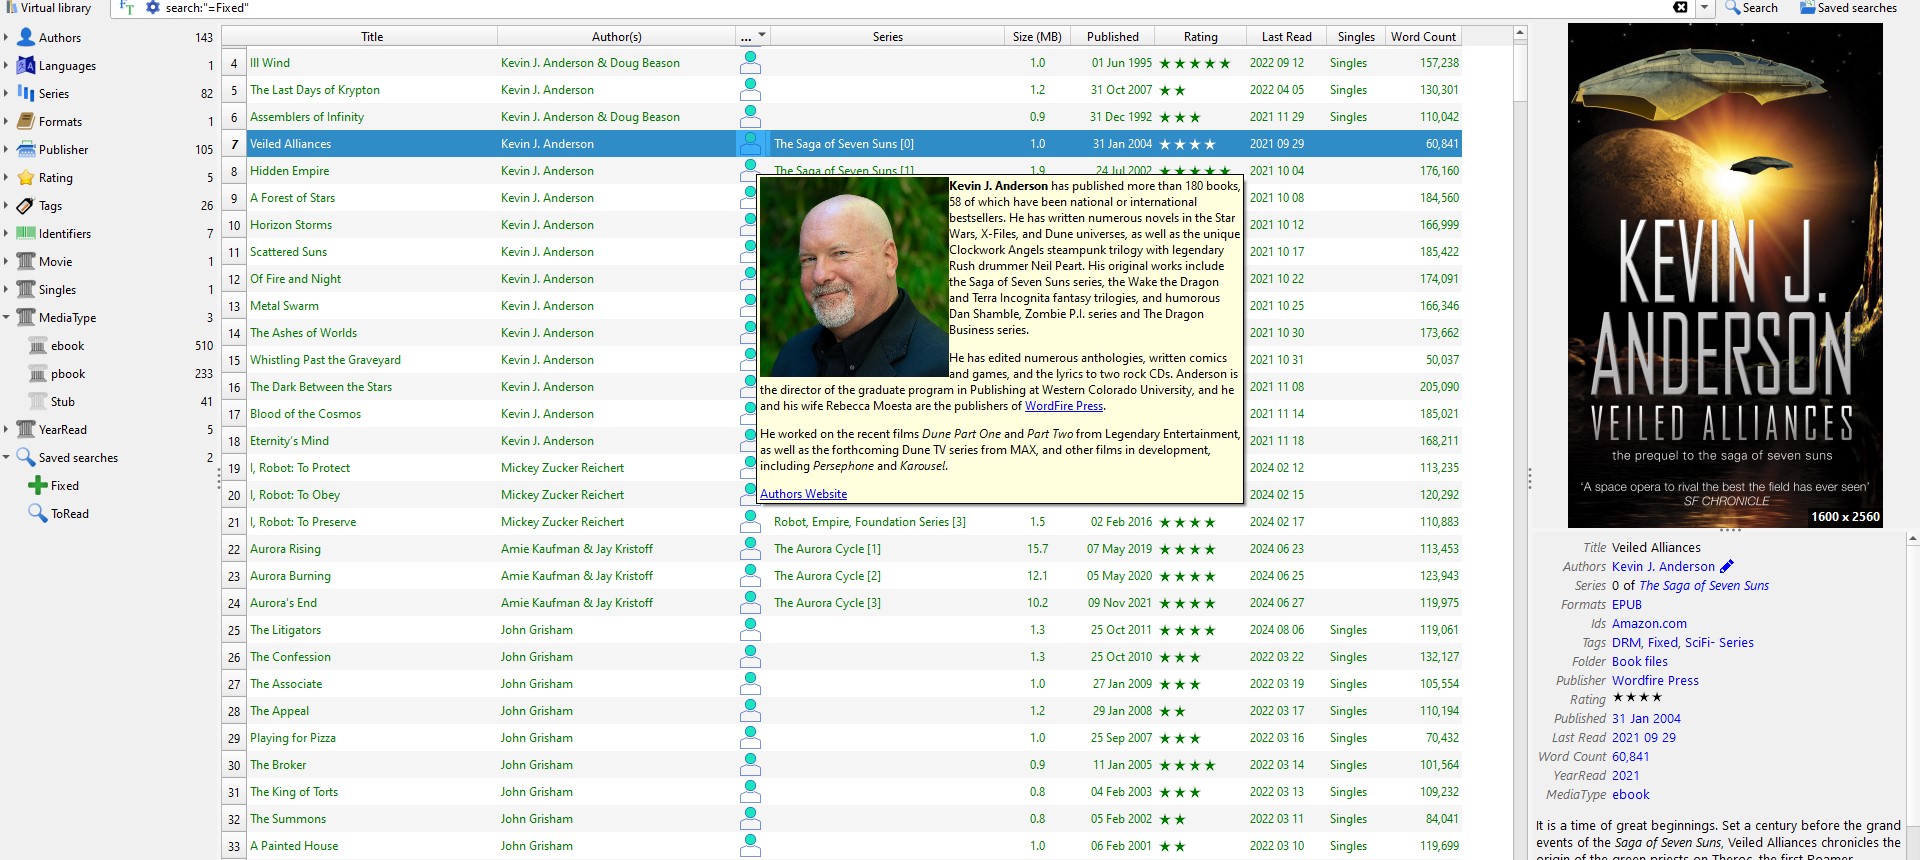
Task: Open full text search via FT icon
Action: coord(127,8)
